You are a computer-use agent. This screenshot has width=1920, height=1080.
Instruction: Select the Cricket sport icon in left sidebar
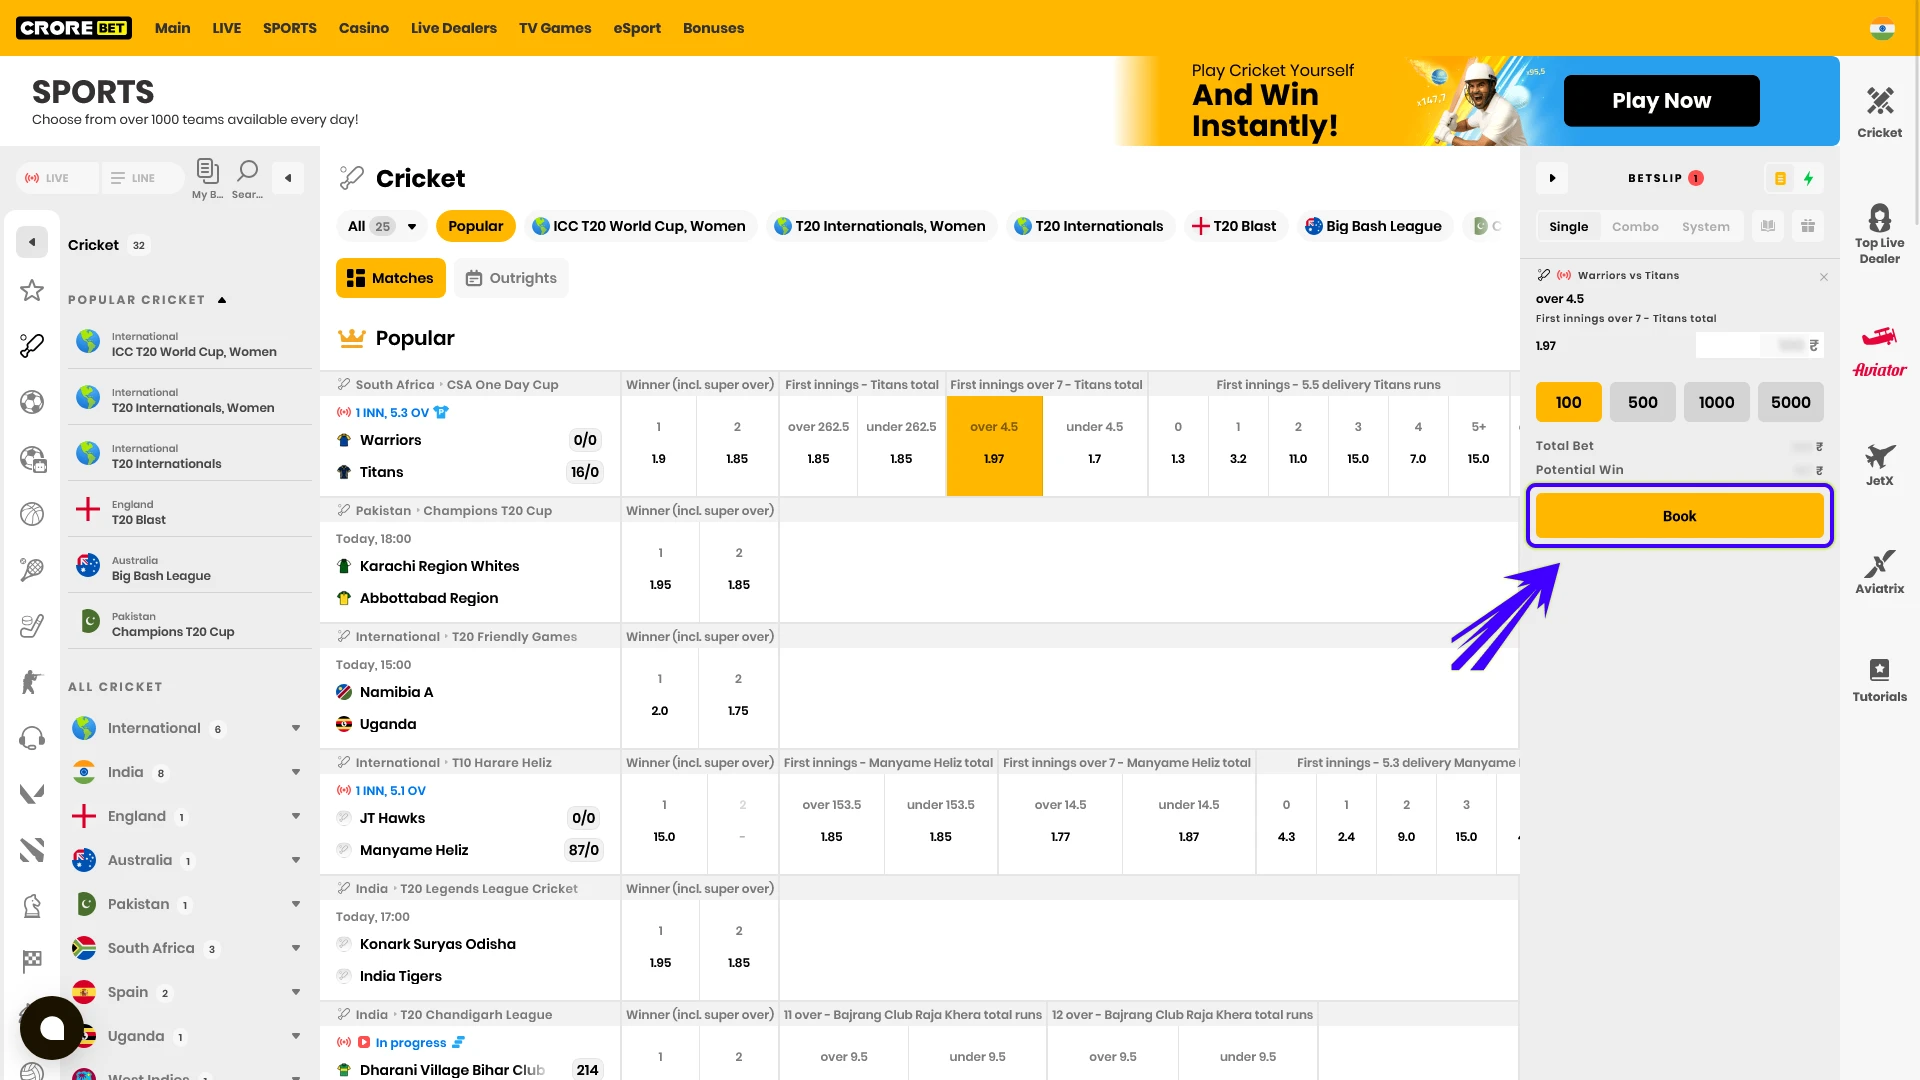pyautogui.click(x=32, y=345)
